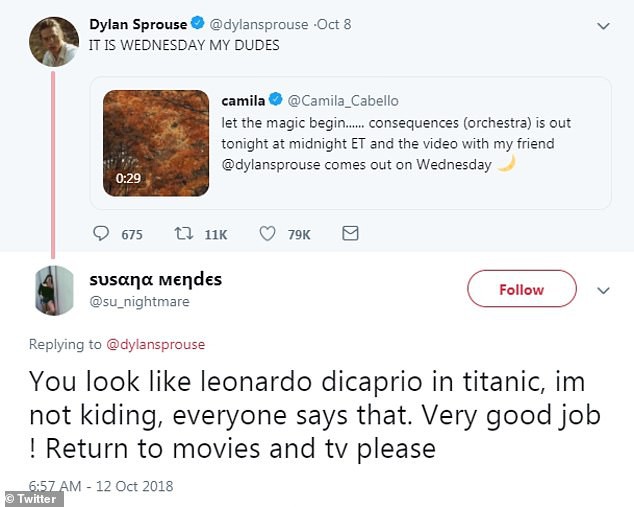Click the reply speech bubble icon
634x507 pixels.
click(x=101, y=234)
